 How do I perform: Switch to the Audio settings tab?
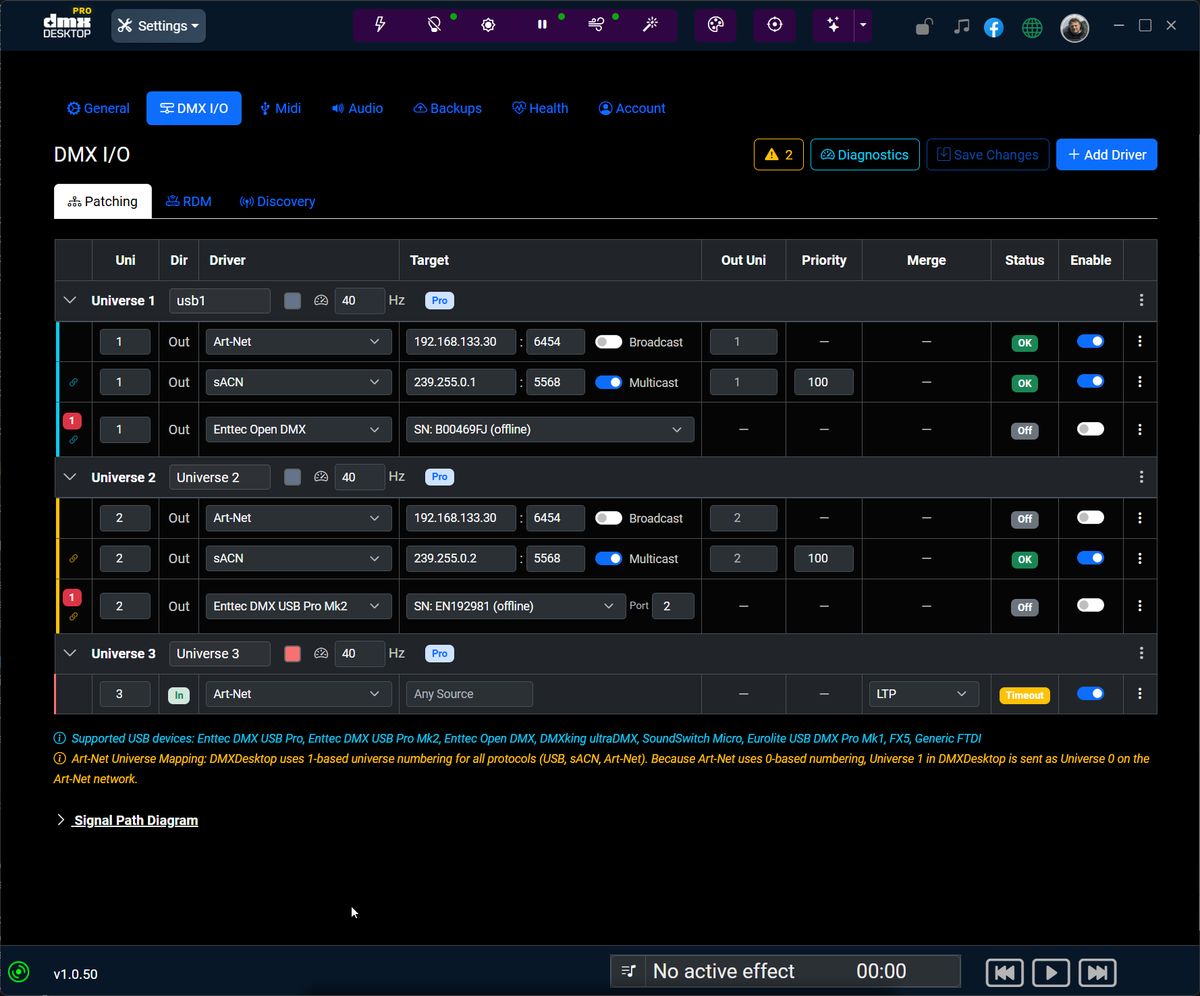coord(357,108)
